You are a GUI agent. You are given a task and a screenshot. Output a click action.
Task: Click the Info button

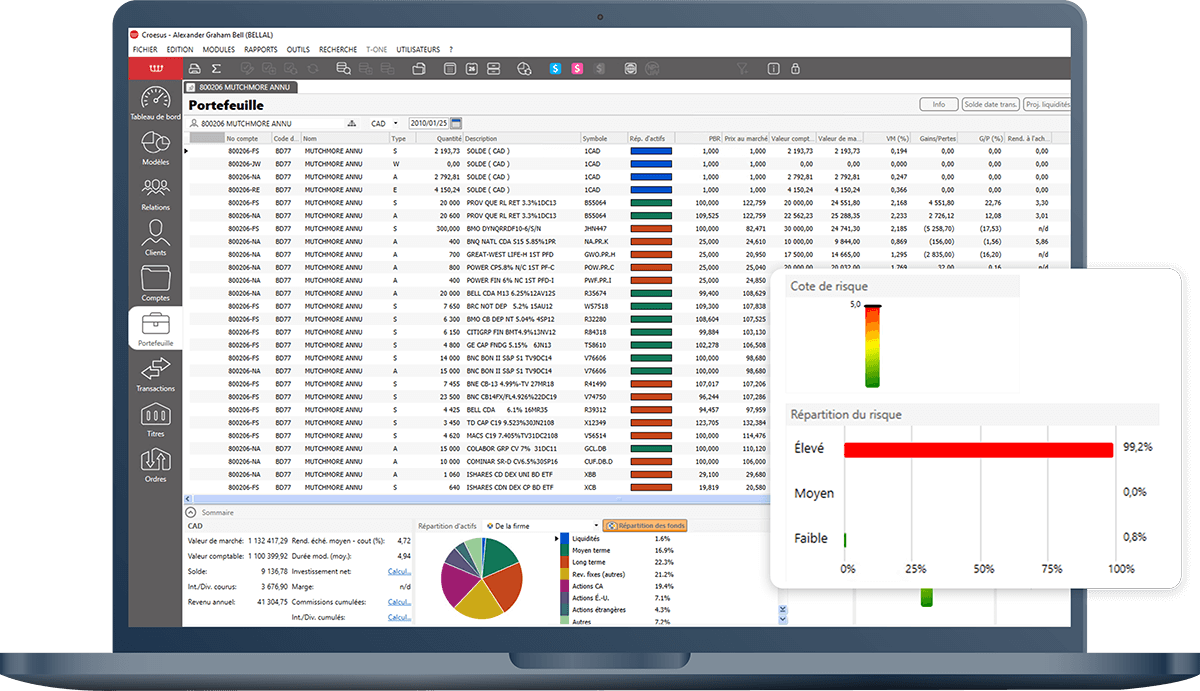pyautogui.click(x=938, y=104)
